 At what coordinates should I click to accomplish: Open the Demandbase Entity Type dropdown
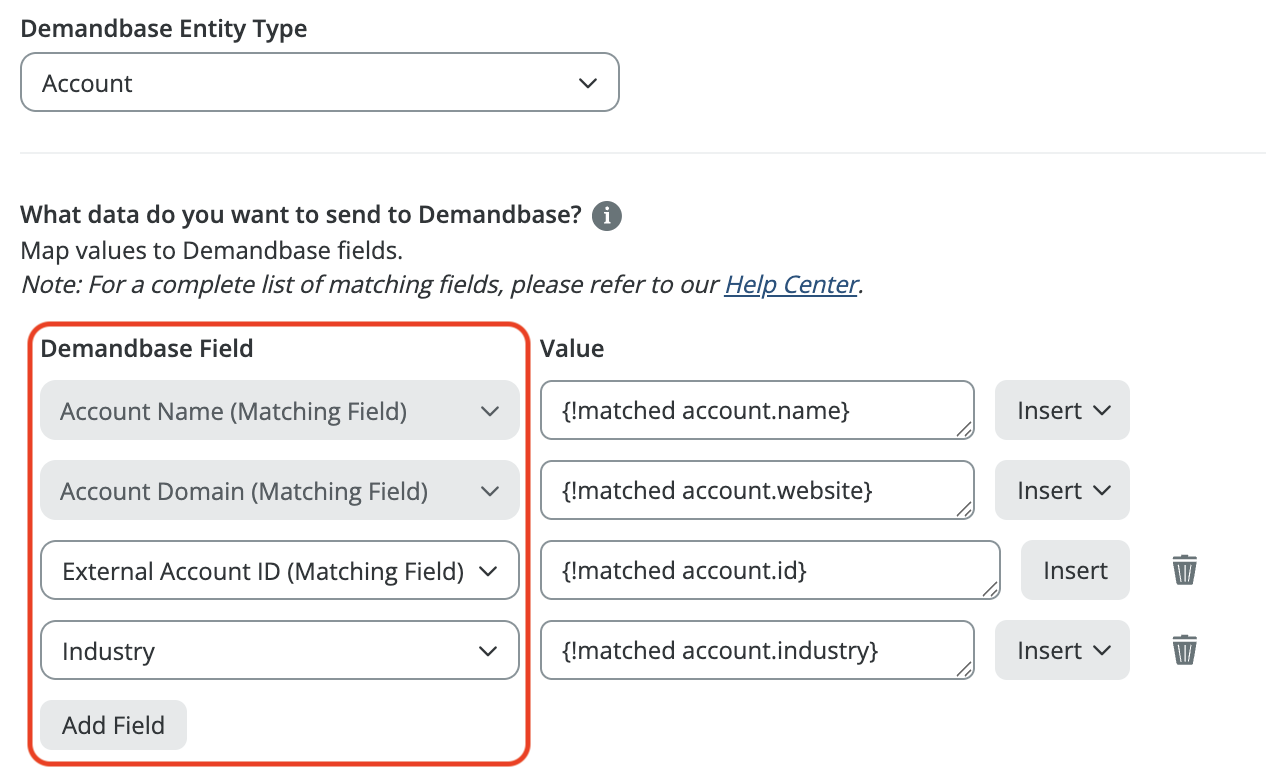coord(319,83)
